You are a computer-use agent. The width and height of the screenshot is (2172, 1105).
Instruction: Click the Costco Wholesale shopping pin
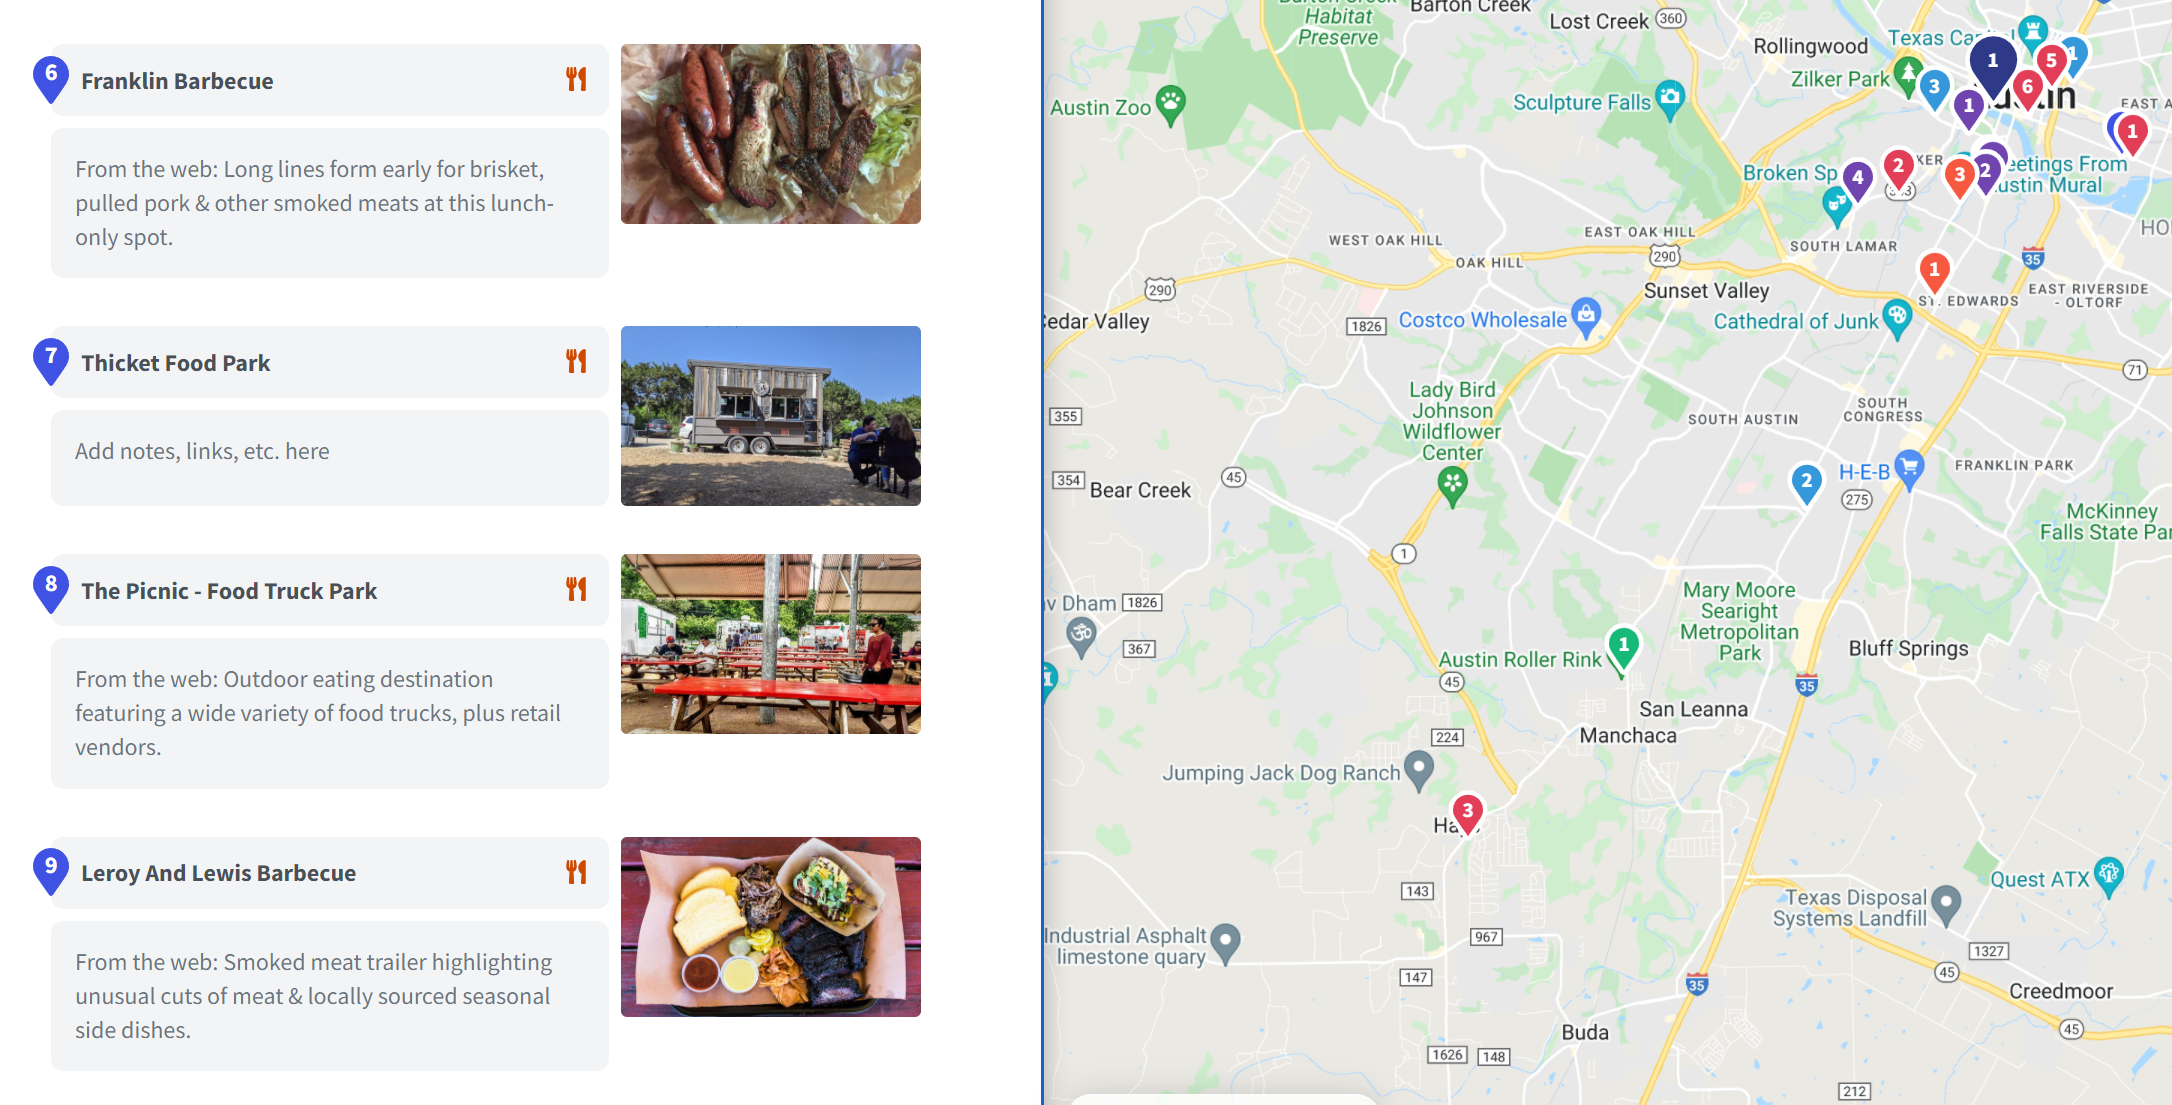pos(1586,317)
